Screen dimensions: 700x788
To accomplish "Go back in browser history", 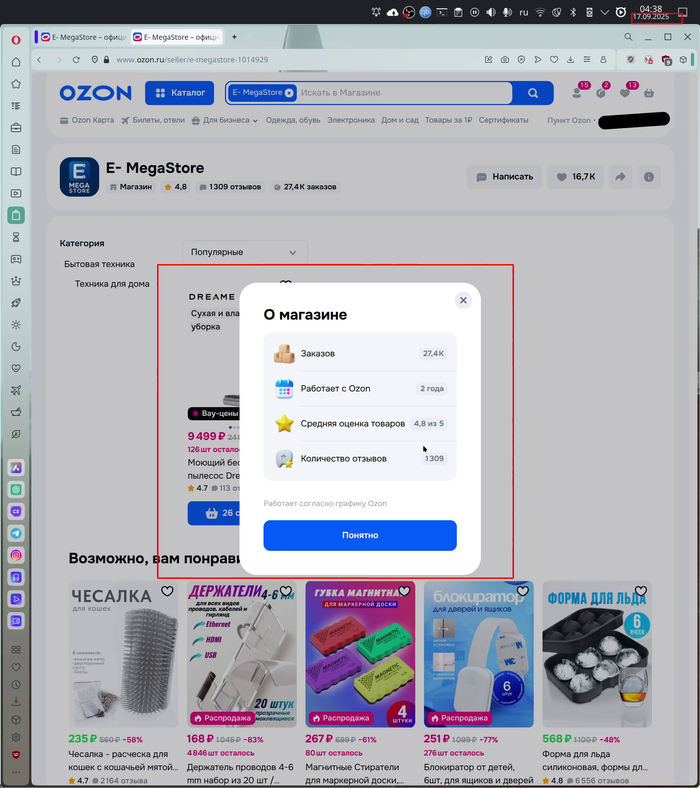I will click(x=39, y=60).
